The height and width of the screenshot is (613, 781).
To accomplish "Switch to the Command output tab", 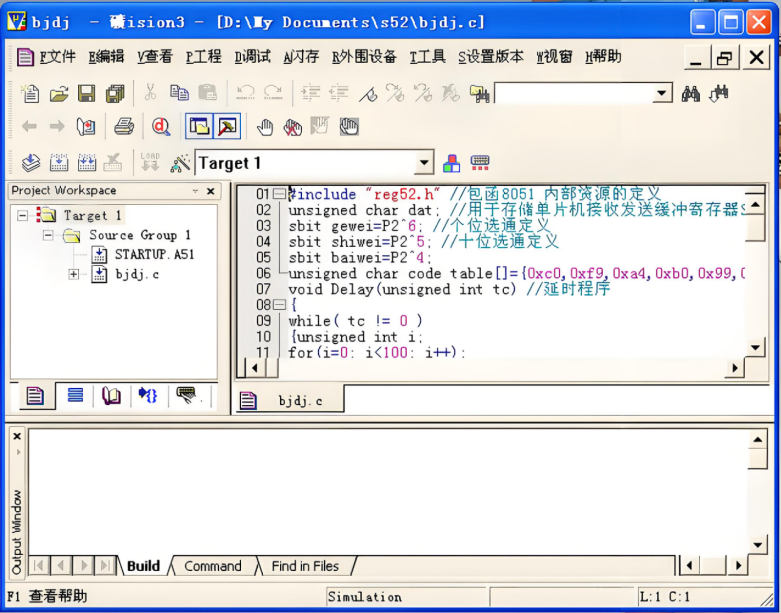I will point(213,566).
